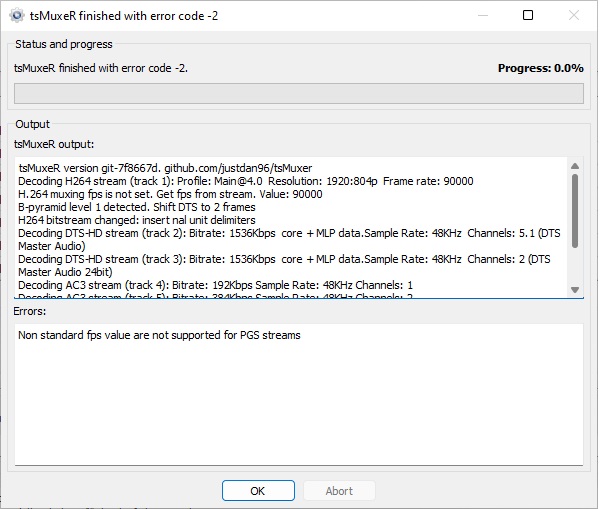The width and height of the screenshot is (614, 509).
Task: Click the greyed-out Abort button
Action: 339,491
